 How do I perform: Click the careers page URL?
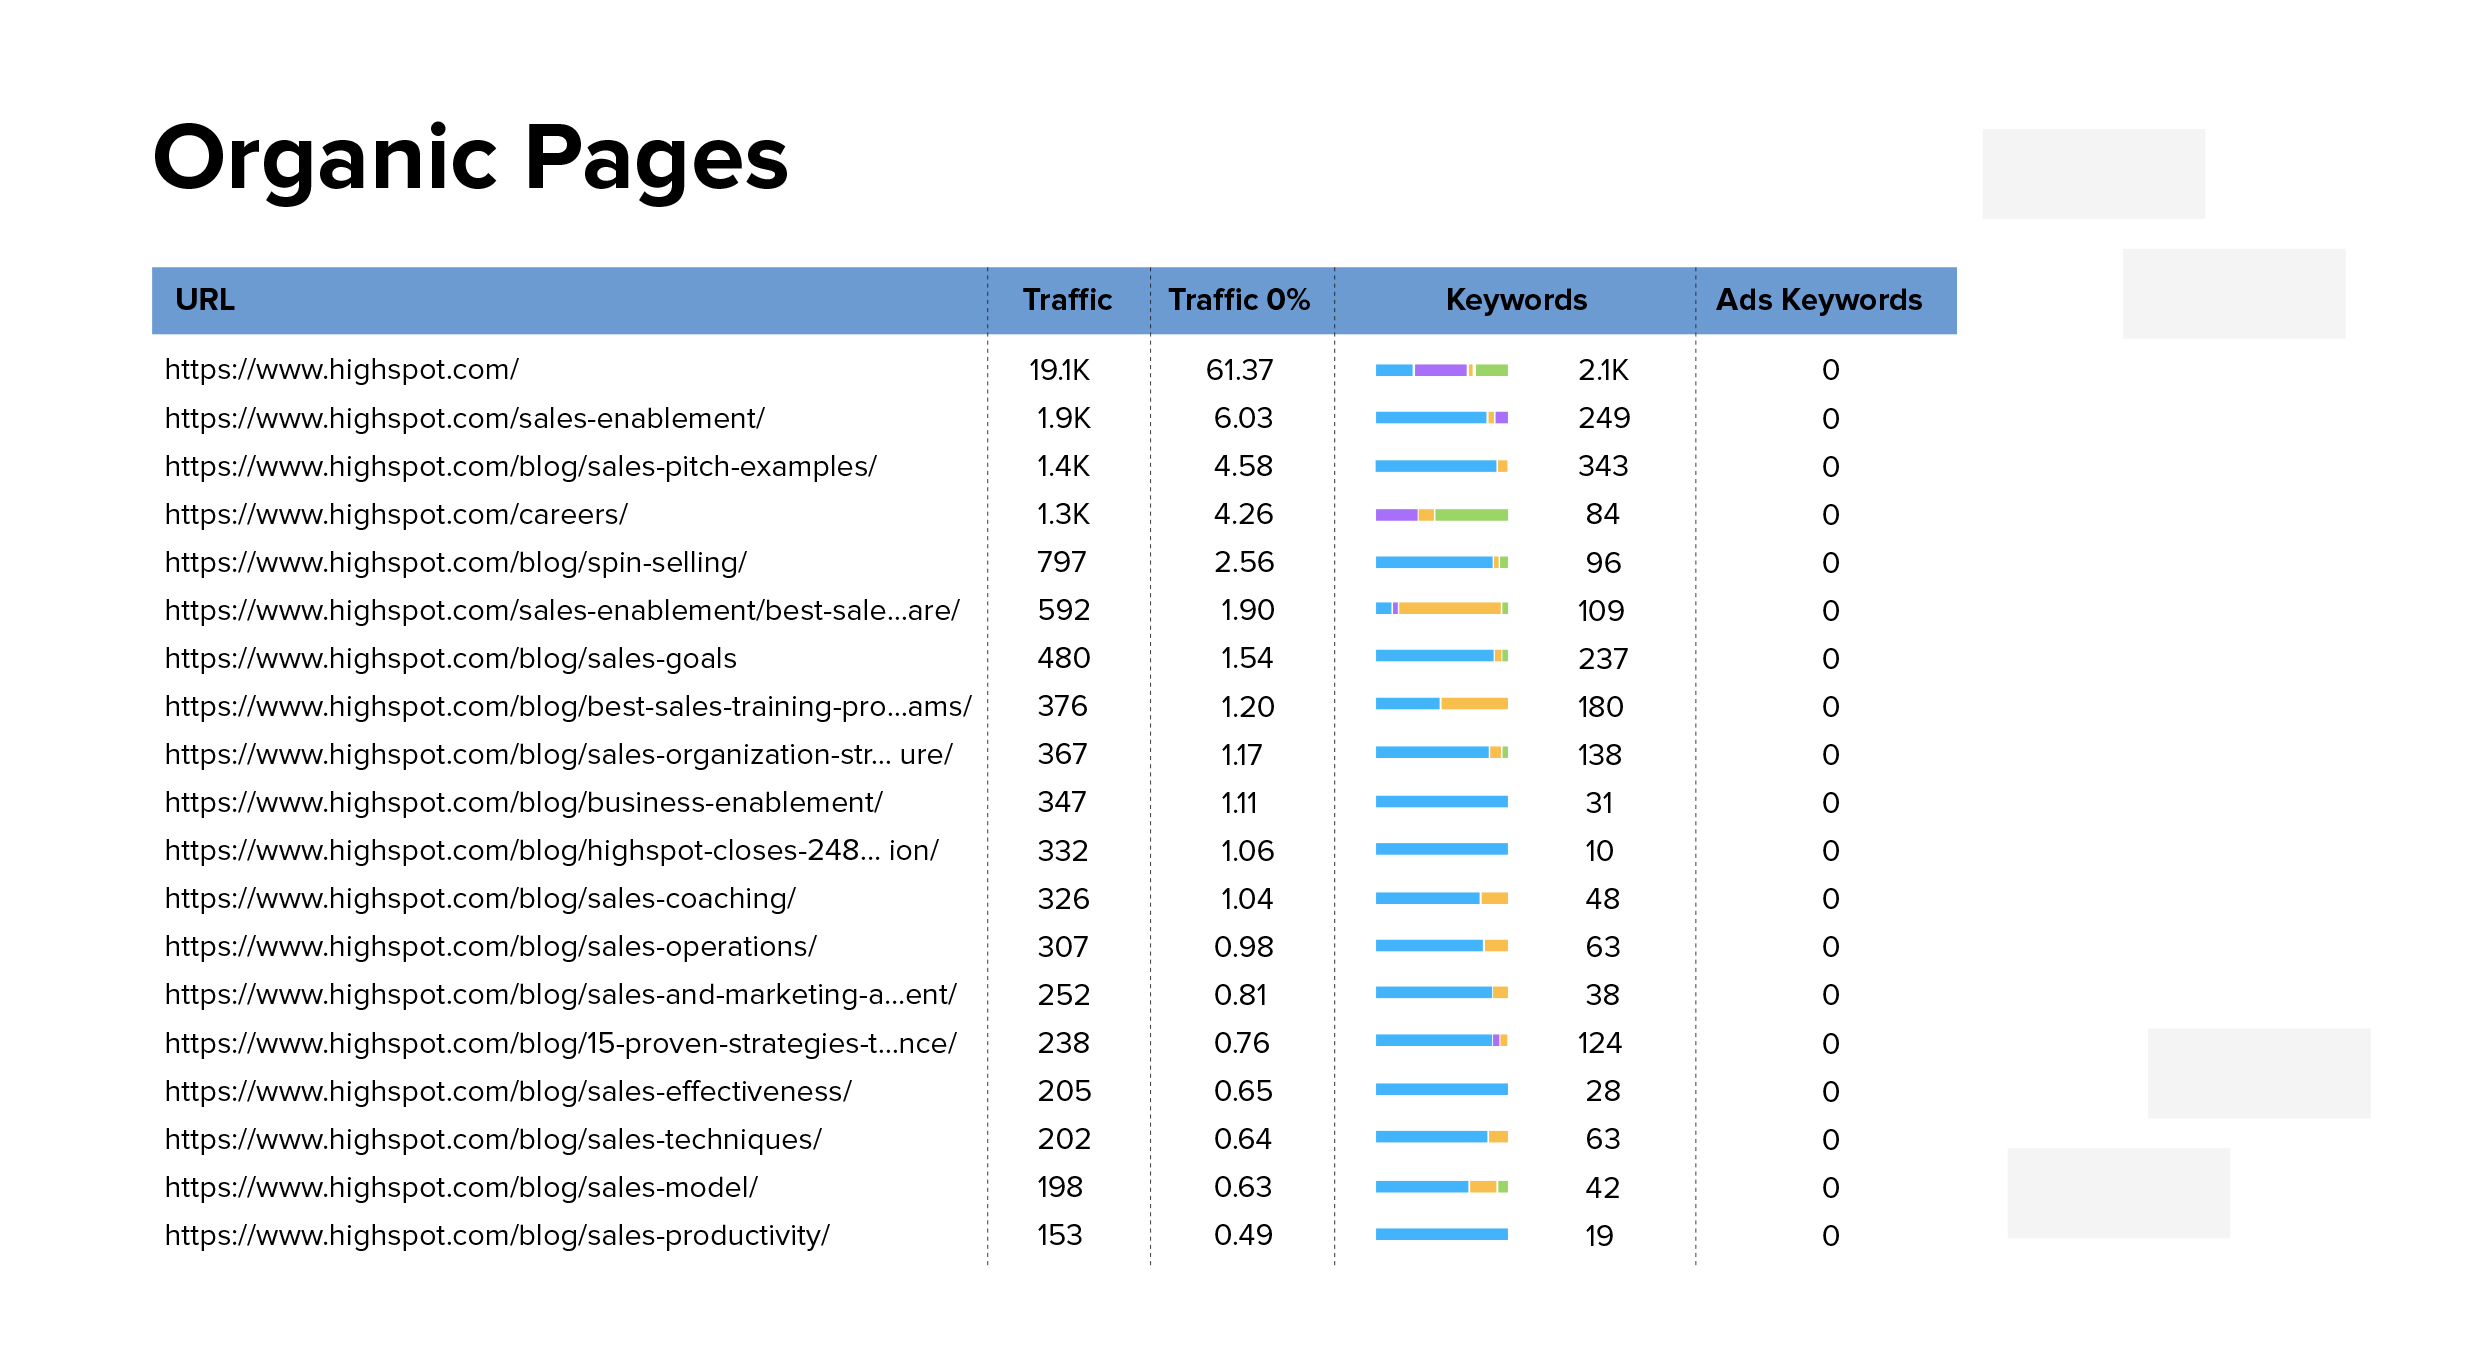[396, 514]
